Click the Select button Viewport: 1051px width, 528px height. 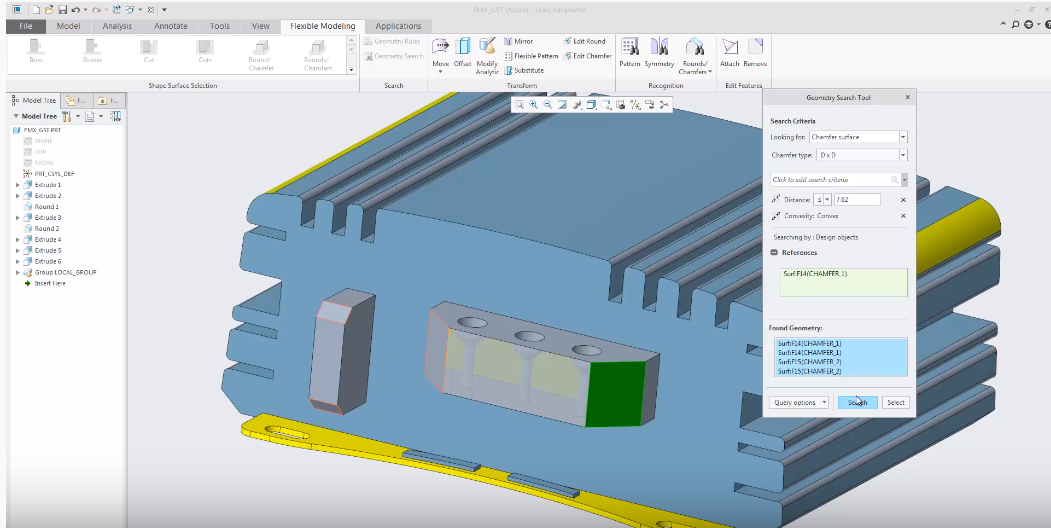pos(895,403)
